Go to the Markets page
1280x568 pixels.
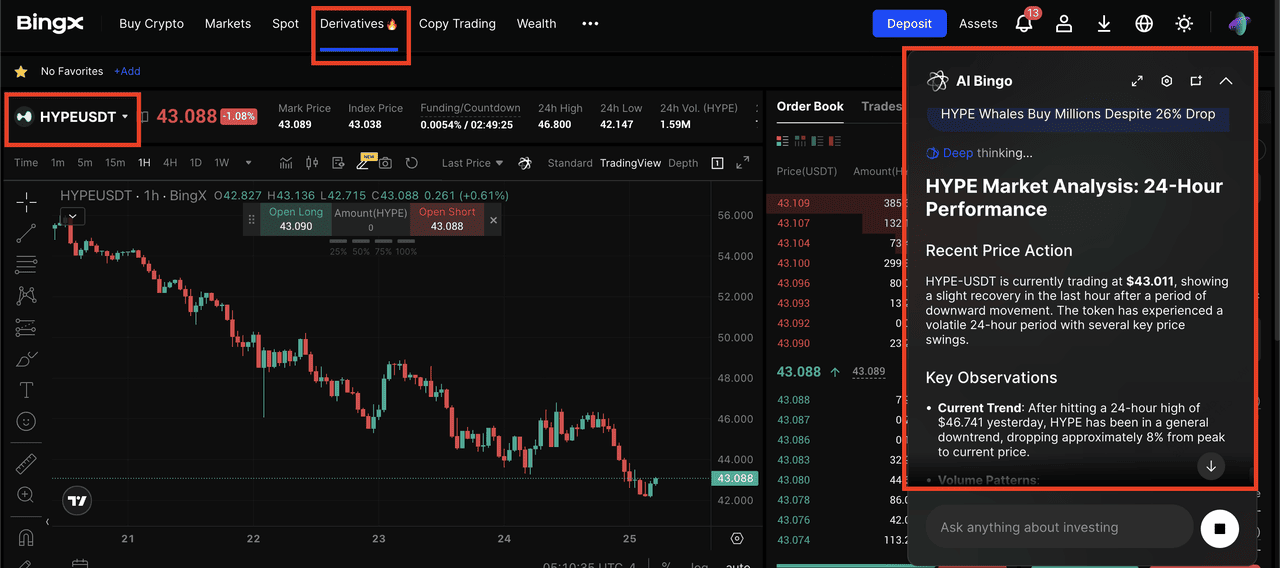coord(228,23)
